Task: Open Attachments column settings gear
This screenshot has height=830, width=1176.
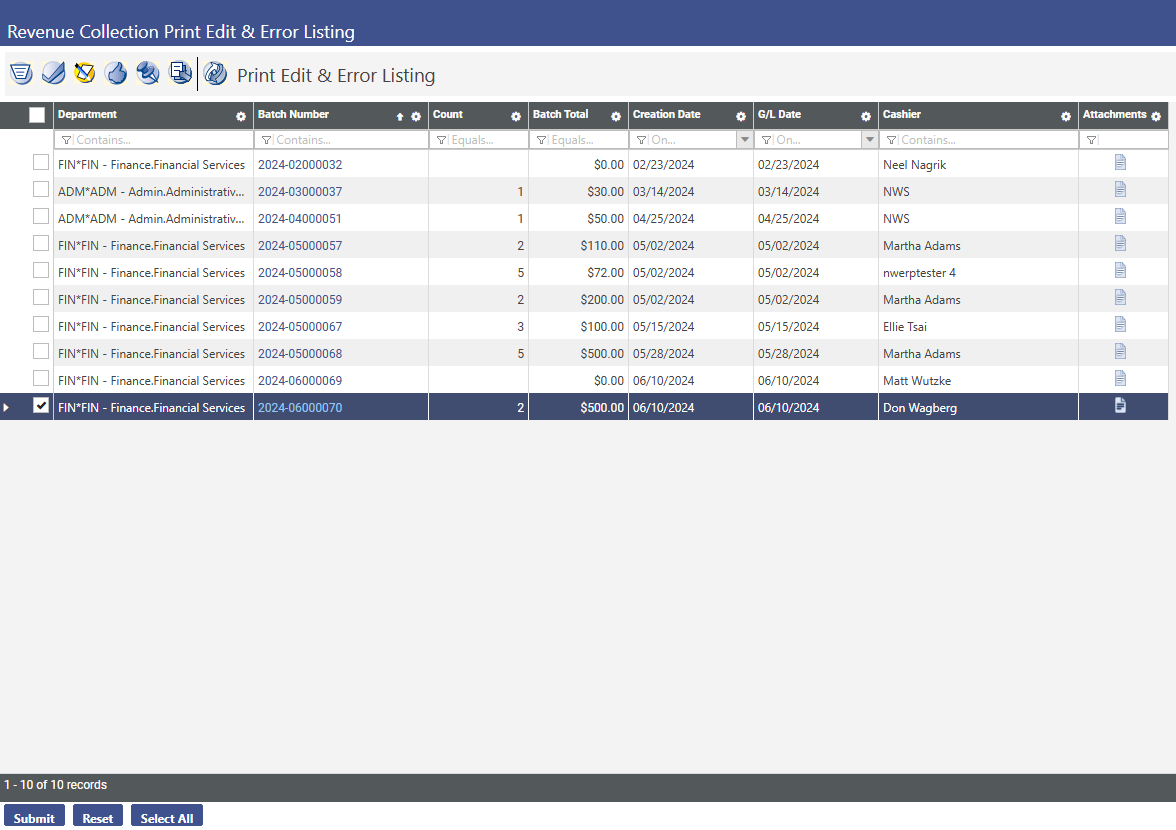Action: (1156, 116)
